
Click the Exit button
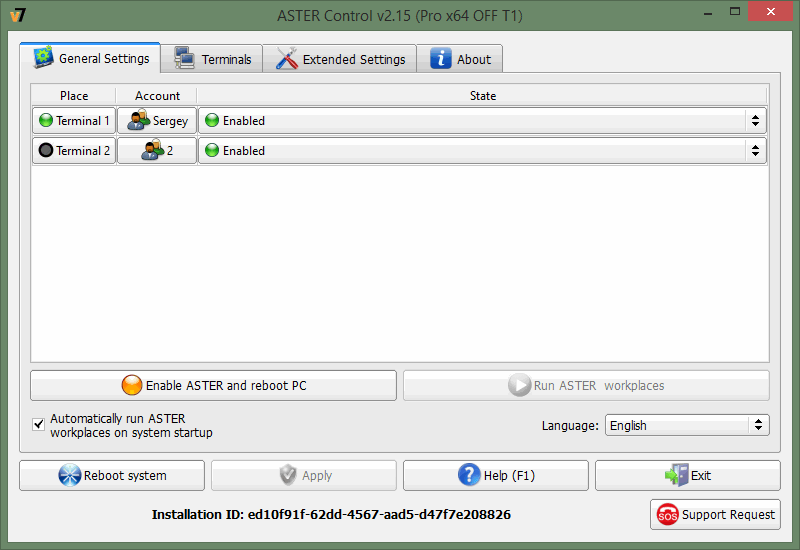[x=688, y=476]
